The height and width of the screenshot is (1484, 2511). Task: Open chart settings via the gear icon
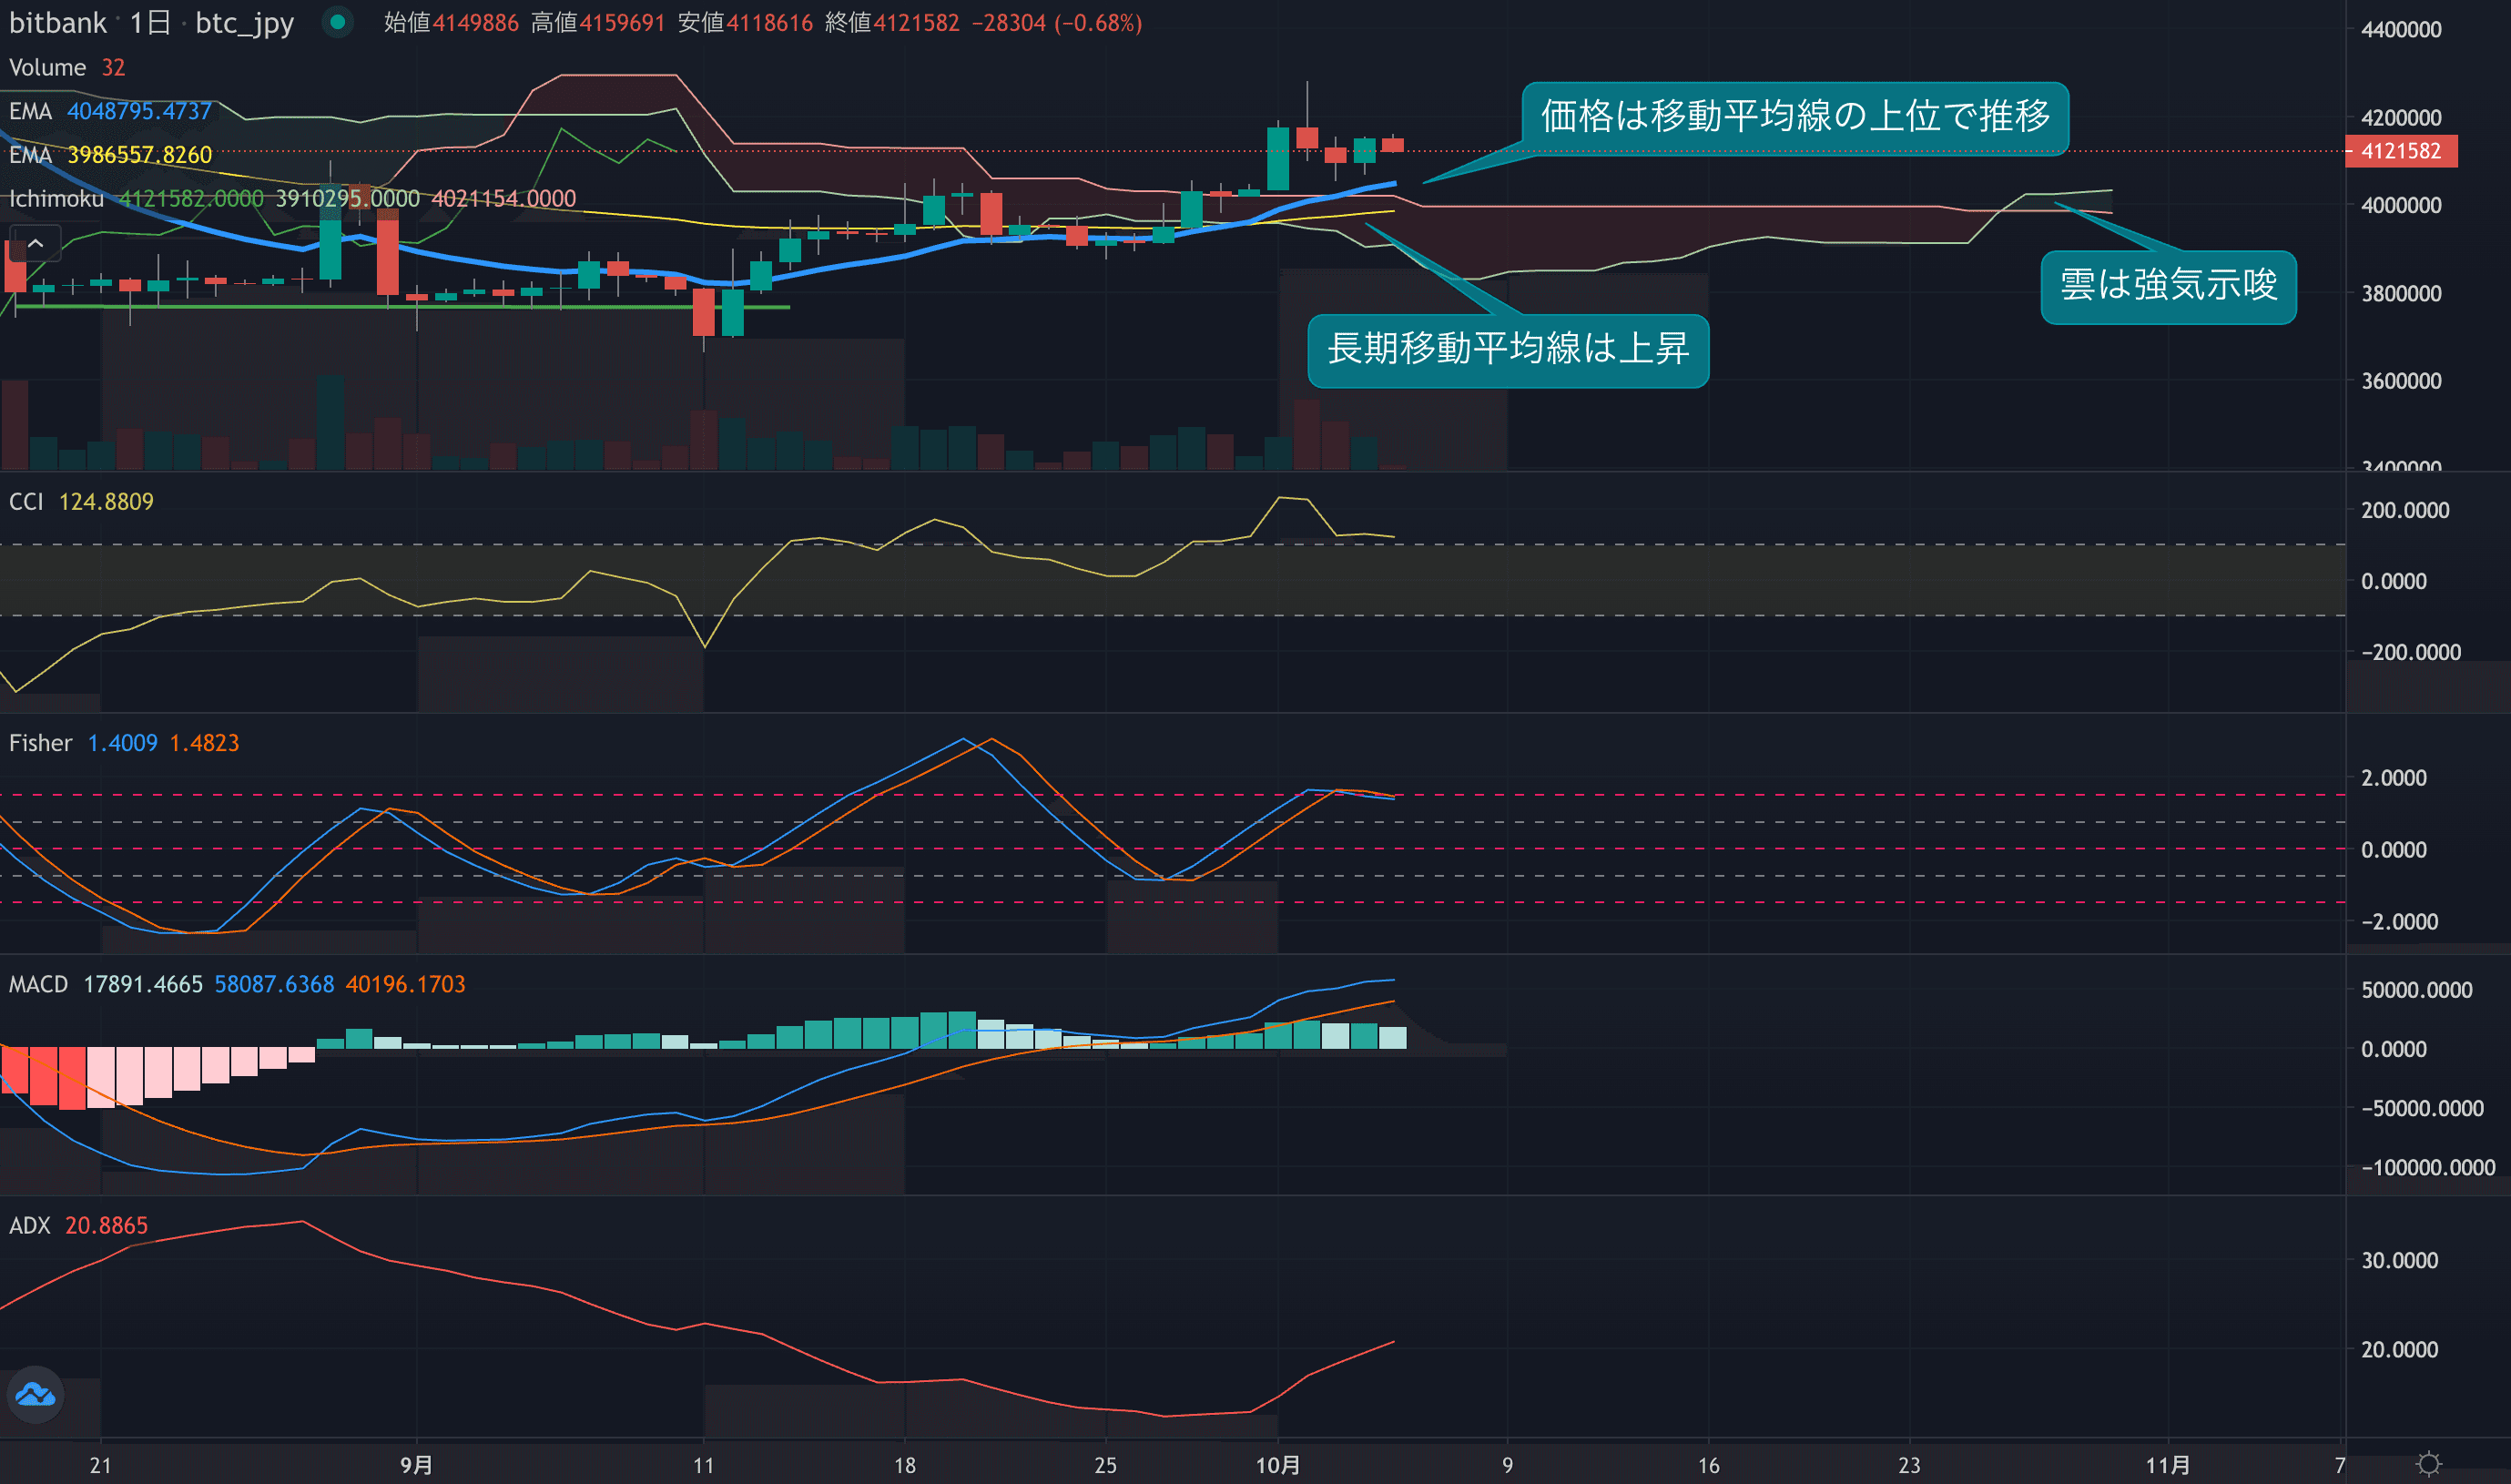[2429, 1465]
